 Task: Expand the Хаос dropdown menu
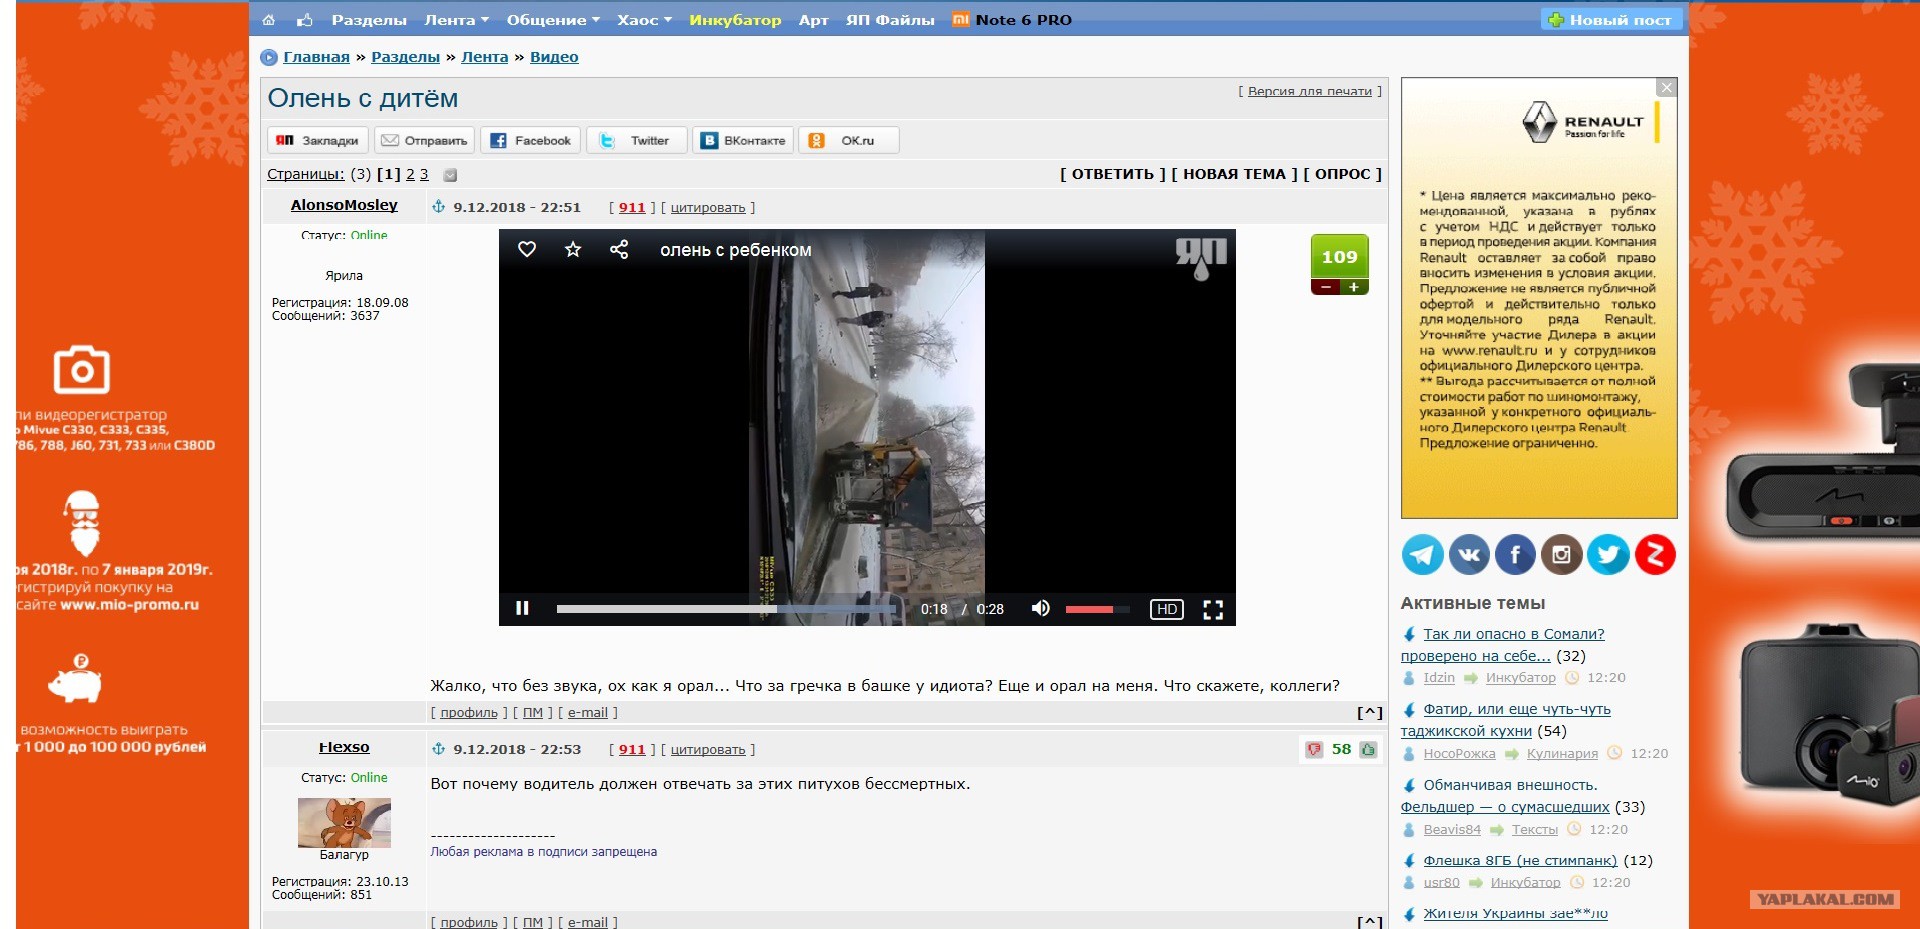[644, 20]
